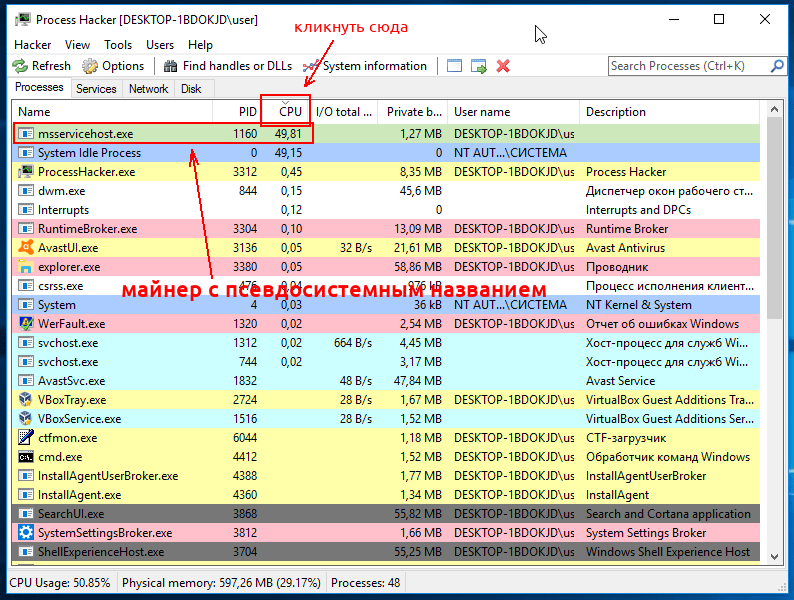The width and height of the screenshot is (794, 600).
Task: Click the Find handles or DLLs binoculars icon
Action: coord(171,66)
